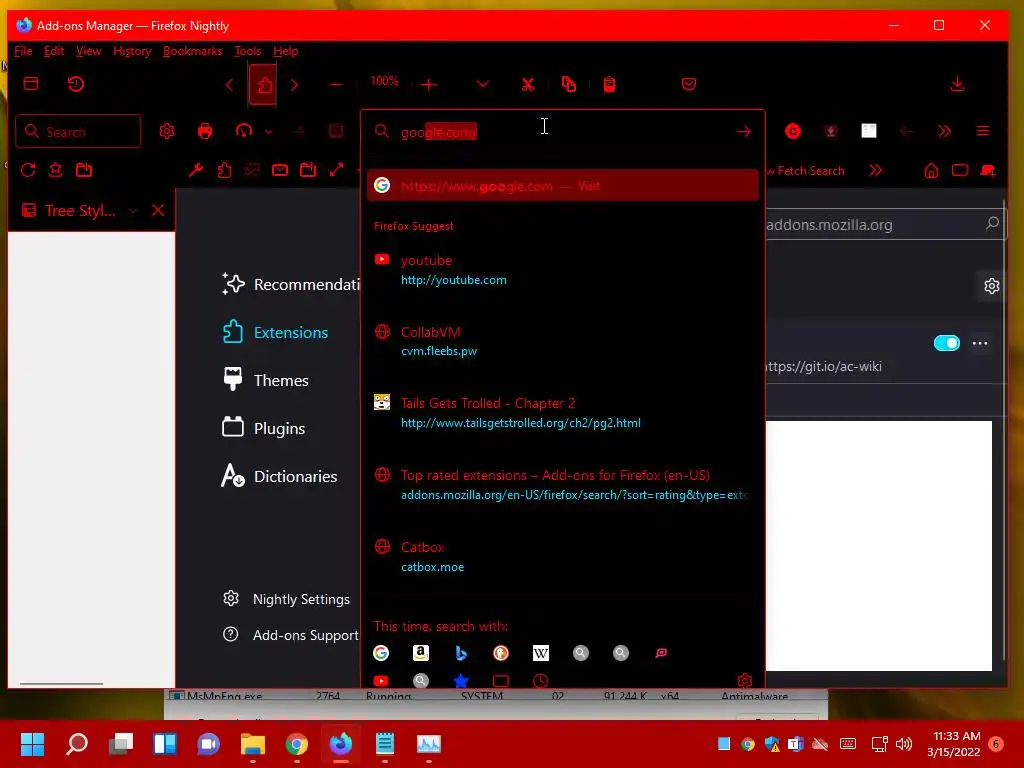Image resolution: width=1024 pixels, height=768 pixels.
Task: Open the File menu
Action: pyautogui.click(x=23, y=51)
